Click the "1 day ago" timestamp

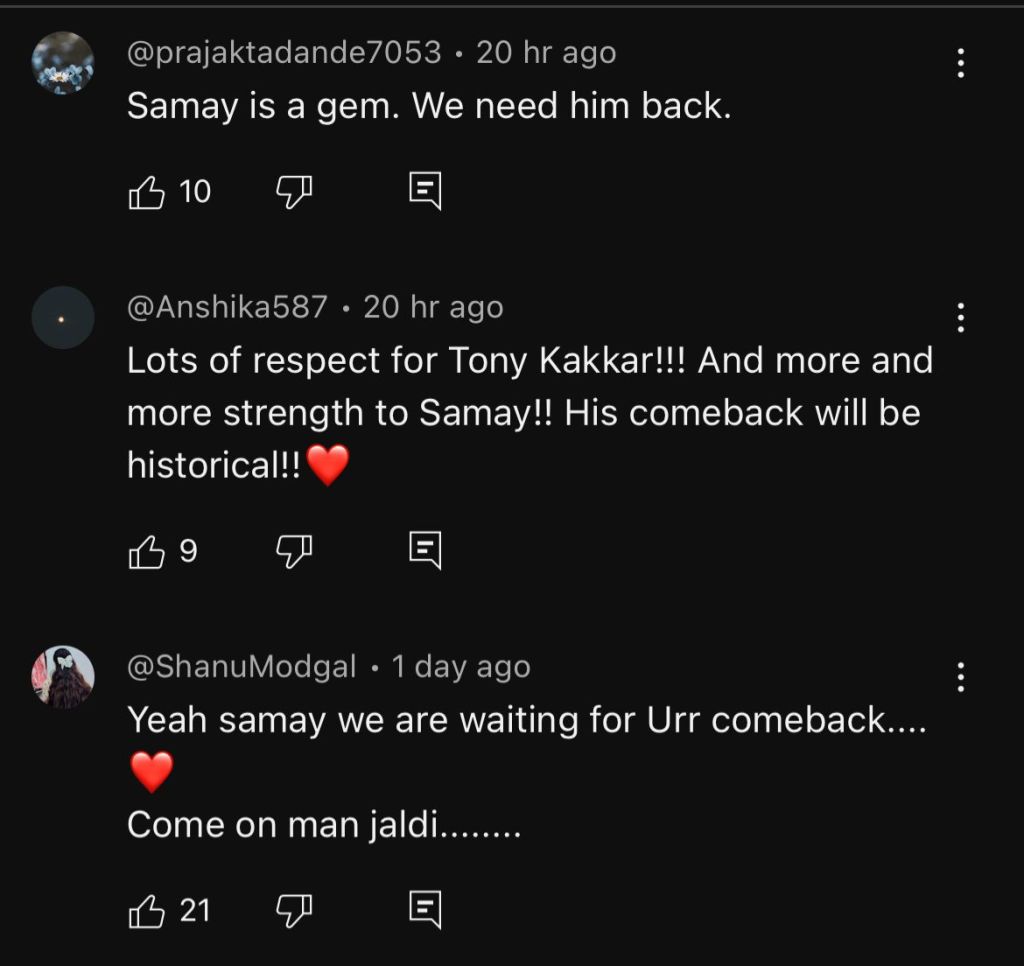tap(461, 667)
